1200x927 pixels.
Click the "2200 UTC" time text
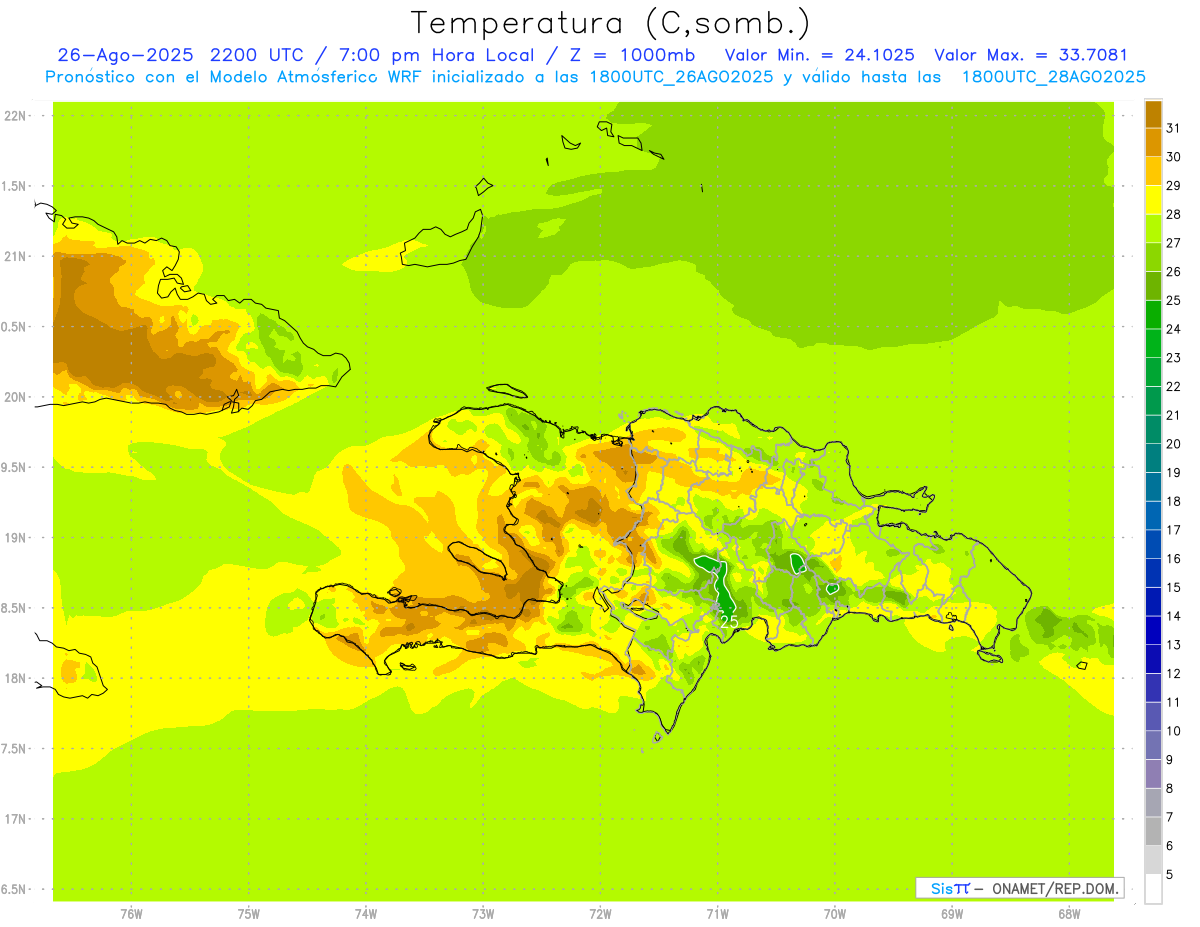[x=260, y=55]
